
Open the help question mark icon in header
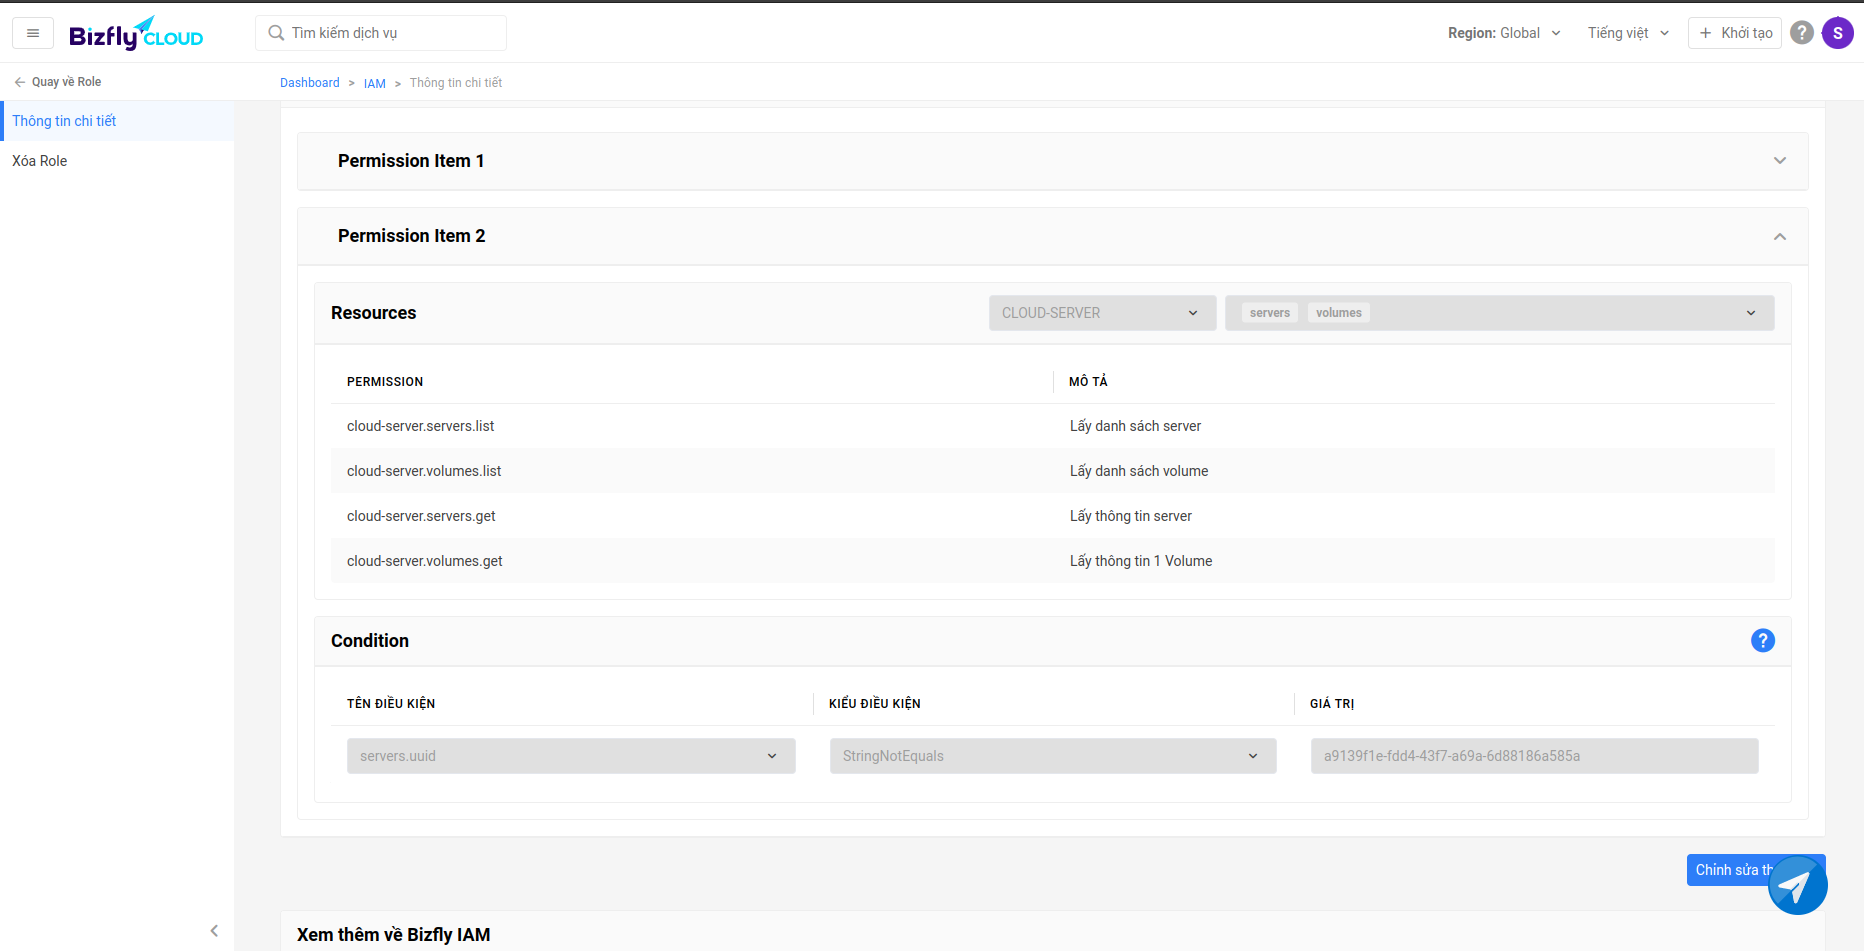click(1801, 33)
